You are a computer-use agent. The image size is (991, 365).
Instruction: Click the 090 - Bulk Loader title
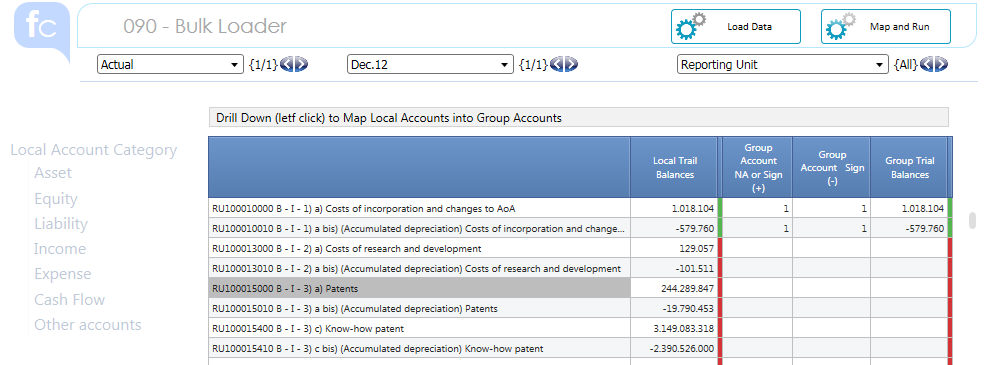[205, 27]
